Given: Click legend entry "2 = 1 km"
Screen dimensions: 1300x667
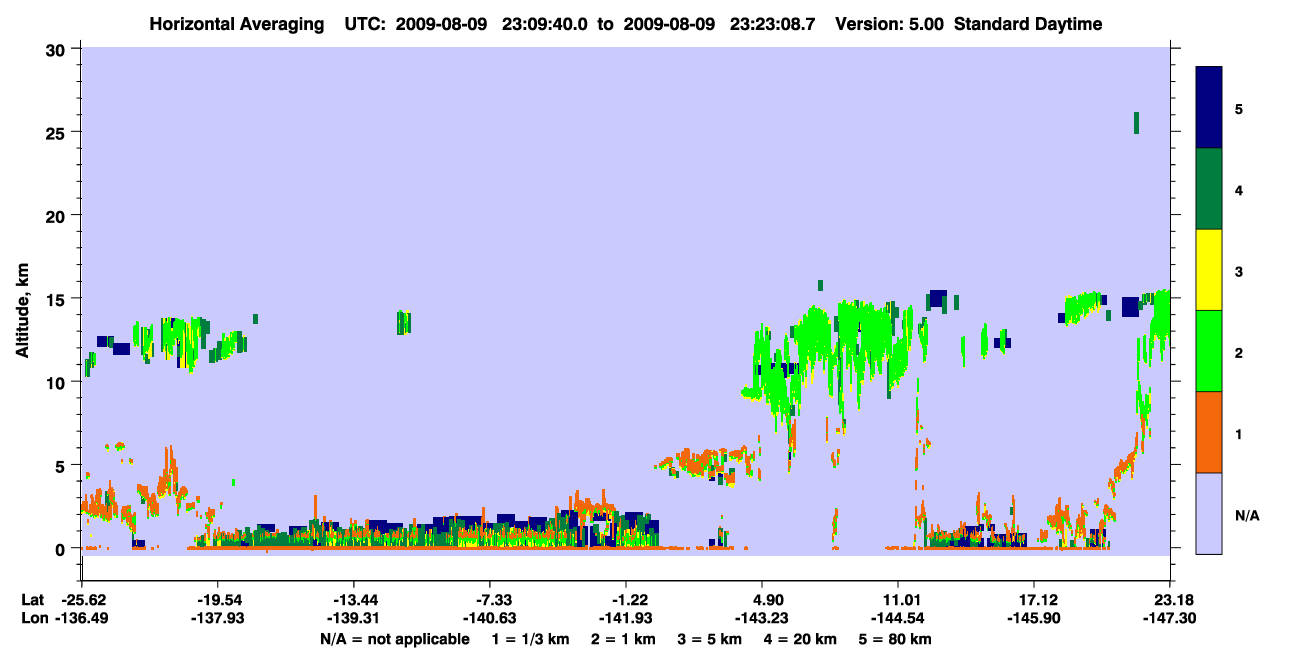Looking at the screenshot, I should (x=625, y=639).
